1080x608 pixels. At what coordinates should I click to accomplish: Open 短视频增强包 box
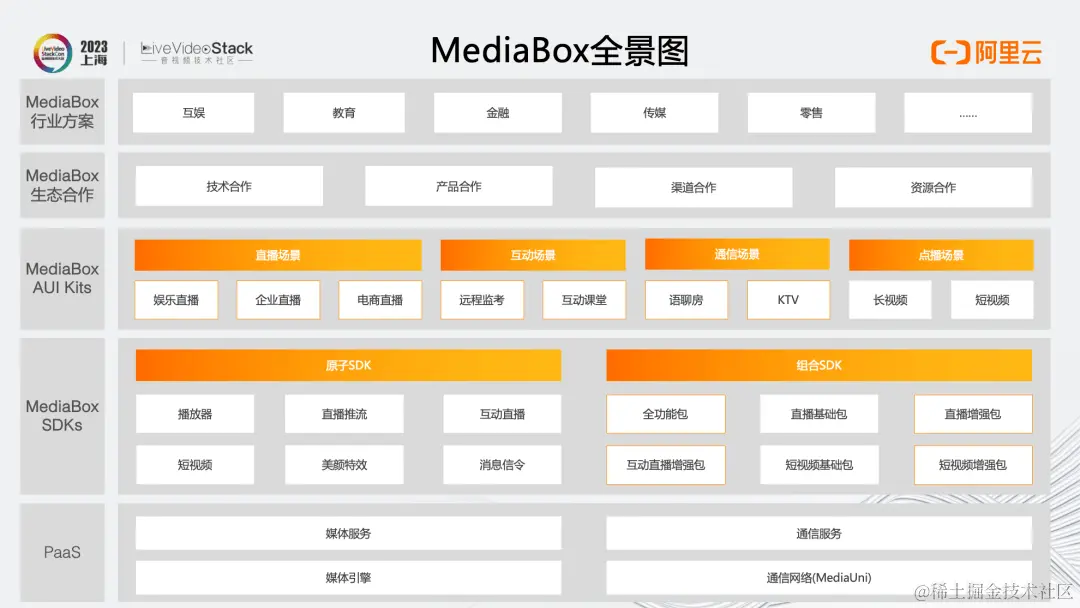(973, 465)
